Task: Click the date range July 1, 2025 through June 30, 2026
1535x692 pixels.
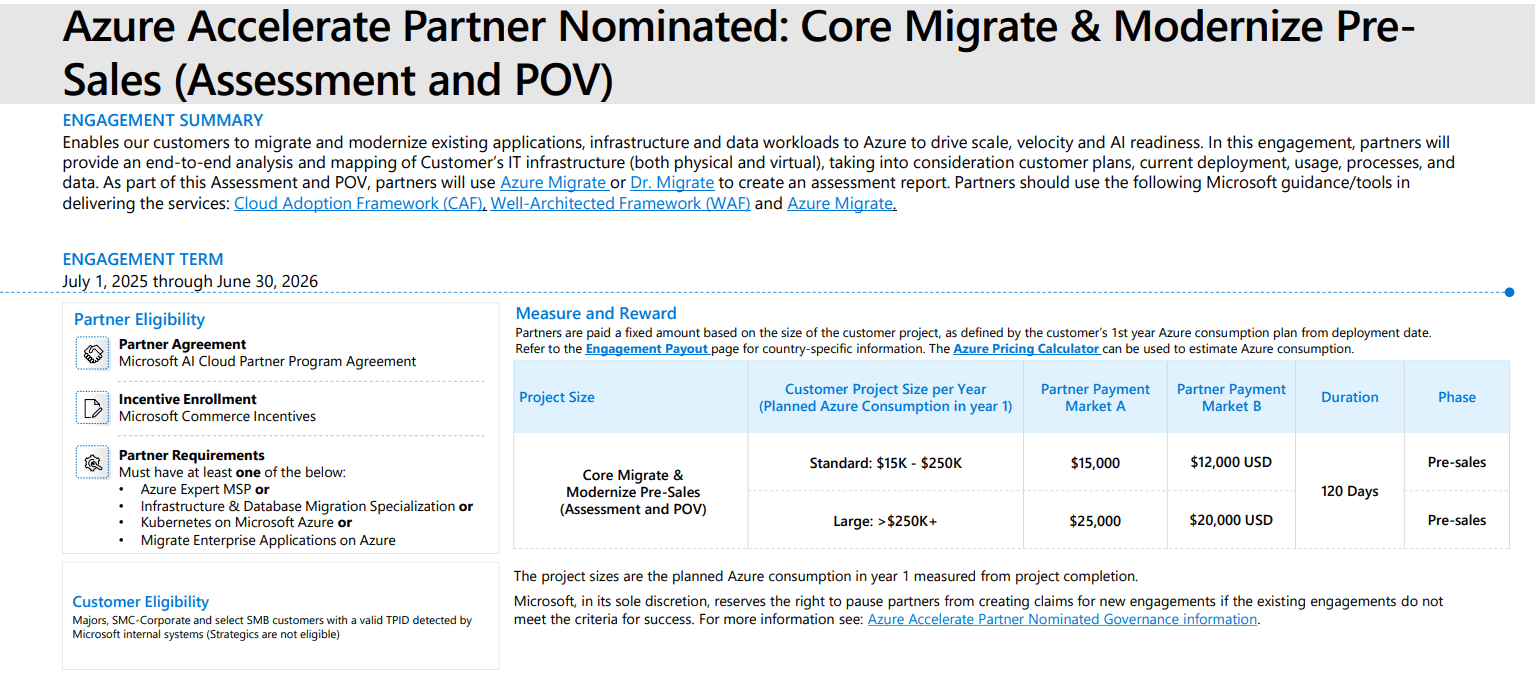Action: [x=190, y=281]
